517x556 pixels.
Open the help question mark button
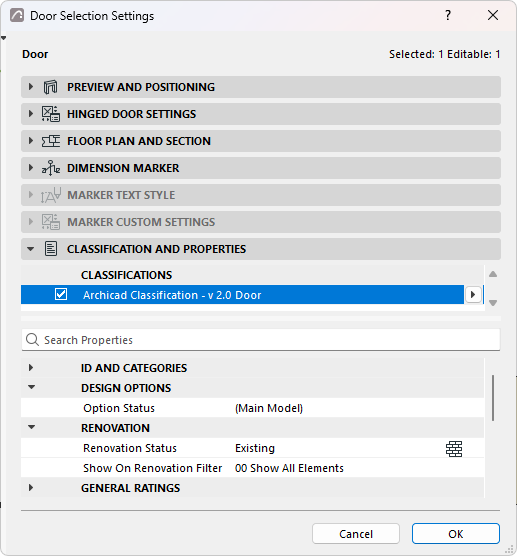click(x=448, y=15)
